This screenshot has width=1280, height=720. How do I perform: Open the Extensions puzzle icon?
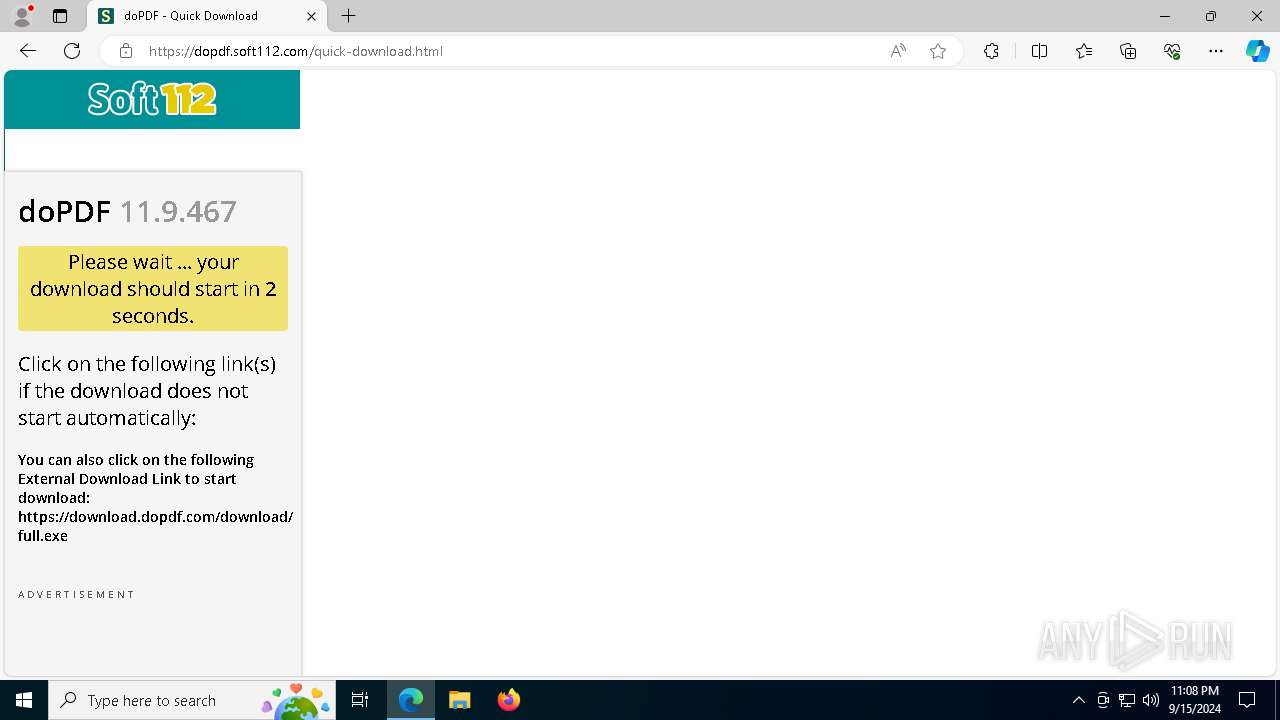pyautogui.click(x=991, y=51)
